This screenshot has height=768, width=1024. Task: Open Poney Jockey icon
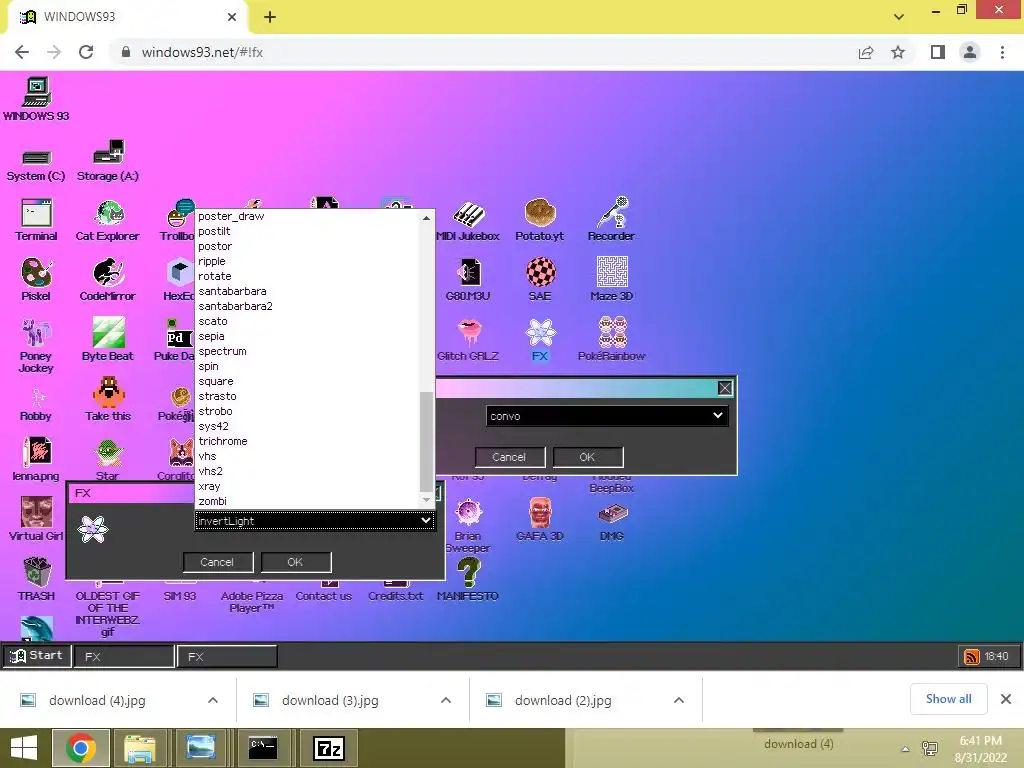click(x=36, y=332)
